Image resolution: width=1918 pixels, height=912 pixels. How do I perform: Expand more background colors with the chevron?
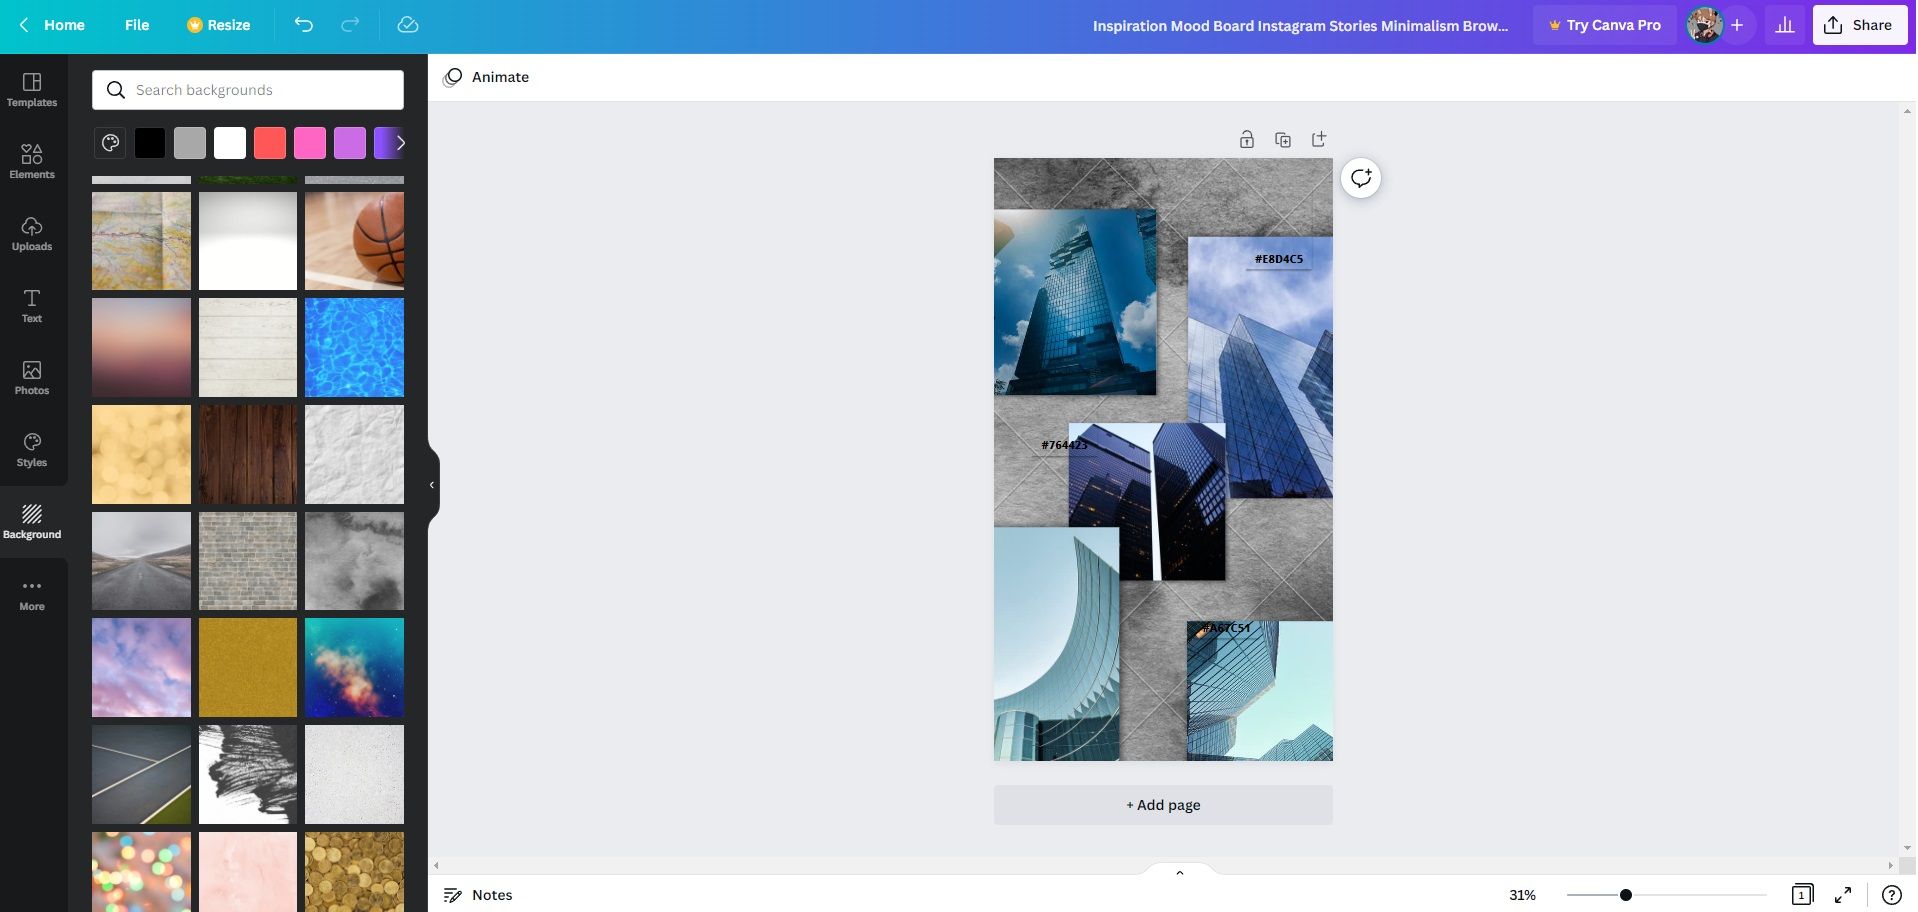click(x=399, y=142)
